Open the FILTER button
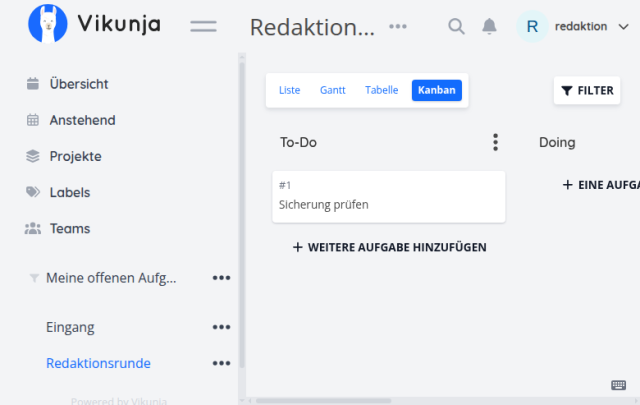 587,91
